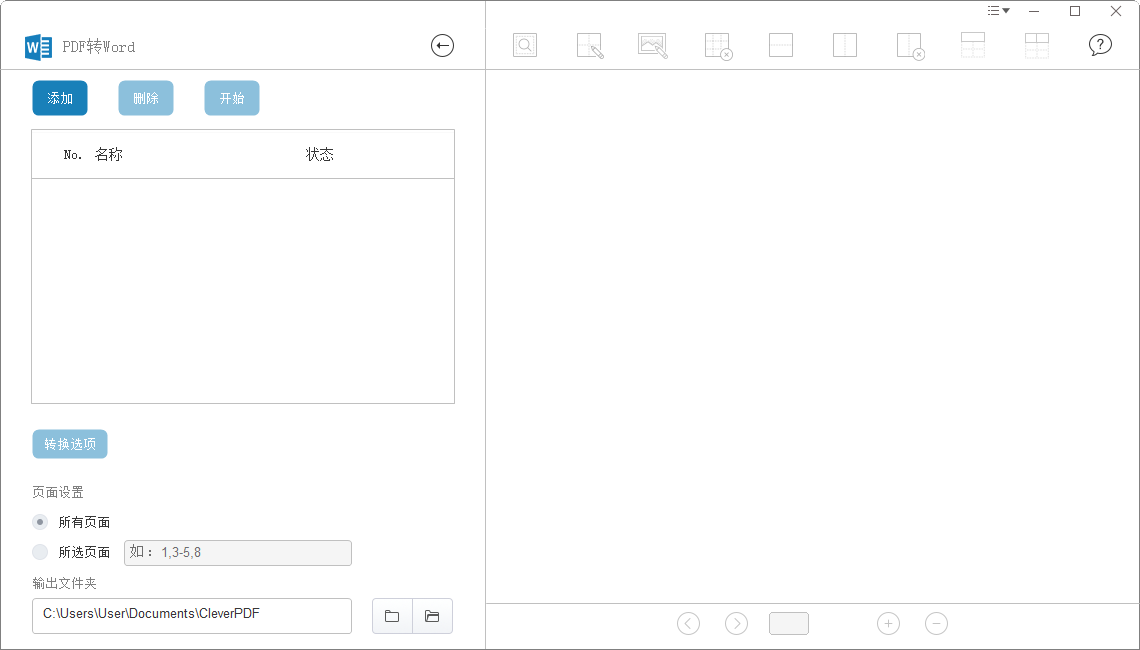
Task: Open the list view menu at top right
Action: point(997,10)
